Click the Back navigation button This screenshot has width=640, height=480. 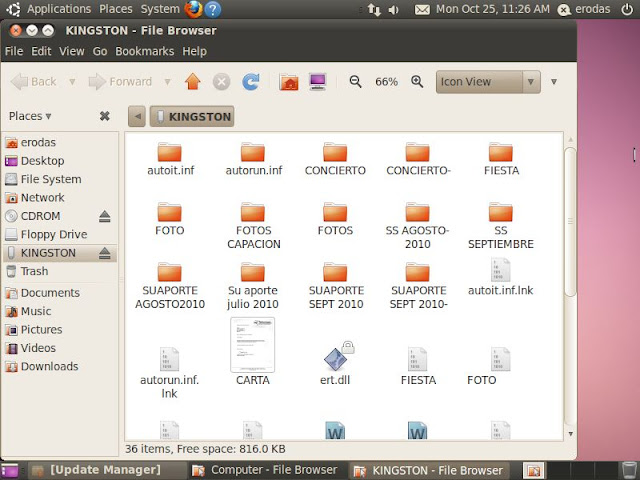click(x=34, y=82)
